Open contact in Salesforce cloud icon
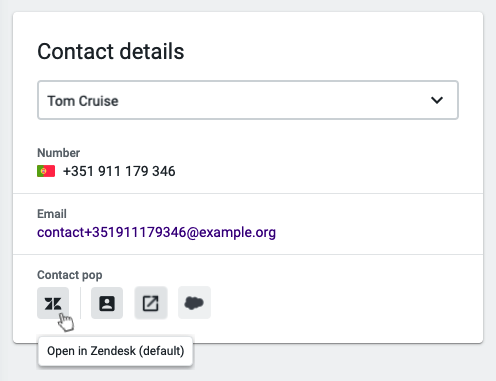 click(194, 303)
